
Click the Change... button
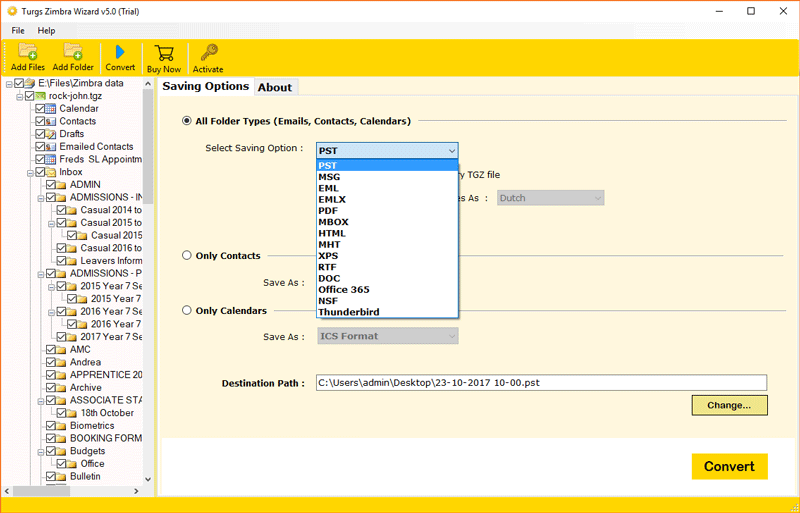click(729, 405)
